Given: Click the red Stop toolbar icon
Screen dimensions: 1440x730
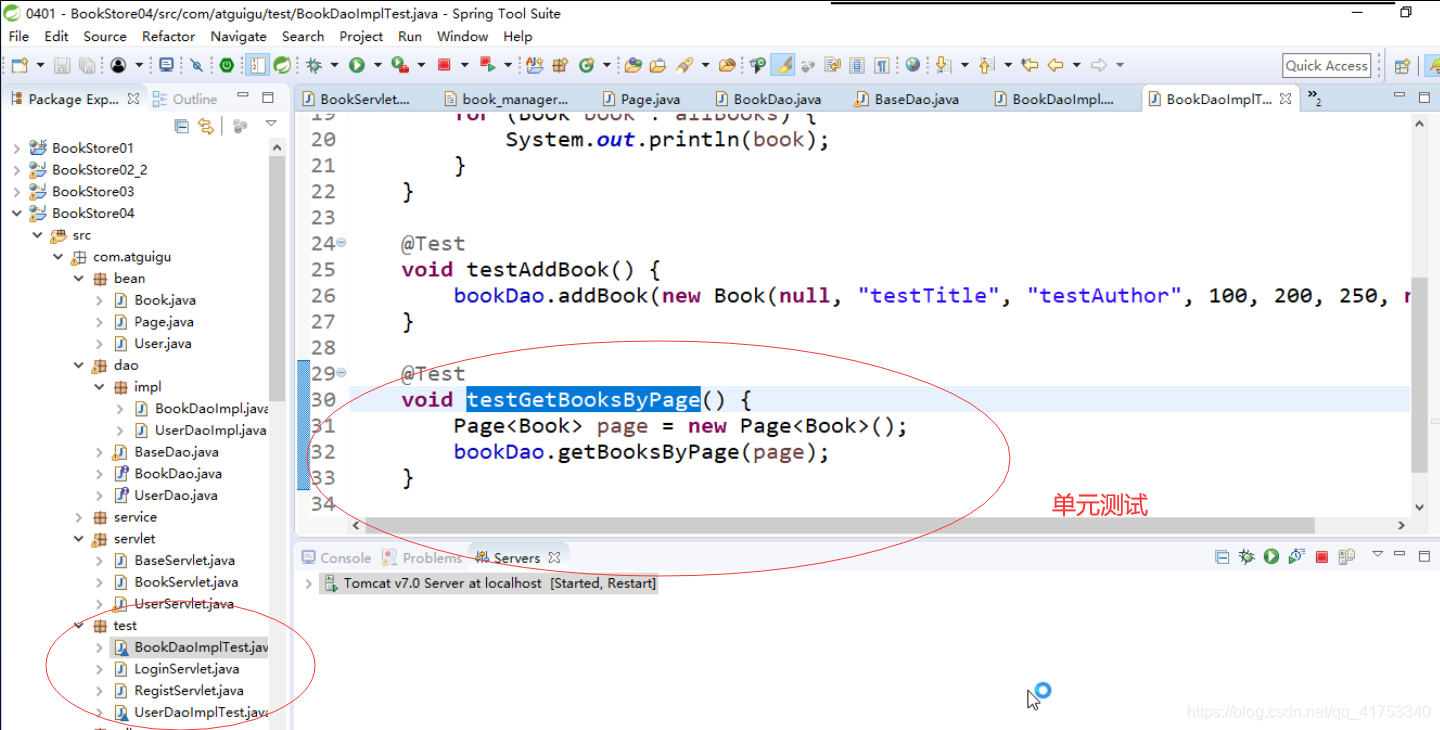Looking at the screenshot, I should (x=444, y=65).
